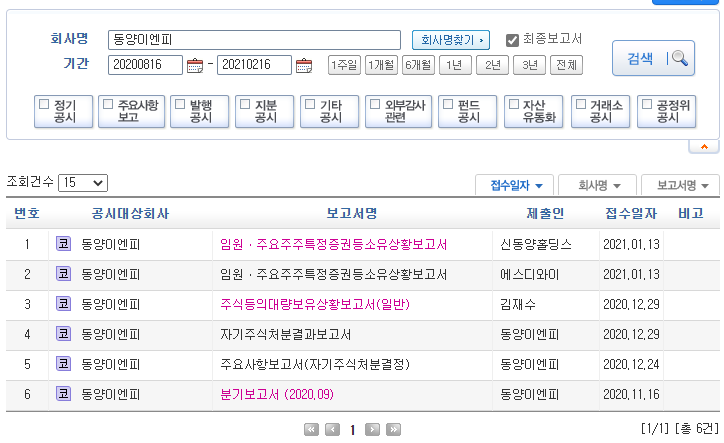Open the end date calendar picker
The height and width of the screenshot is (443, 724).
pos(304,66)
